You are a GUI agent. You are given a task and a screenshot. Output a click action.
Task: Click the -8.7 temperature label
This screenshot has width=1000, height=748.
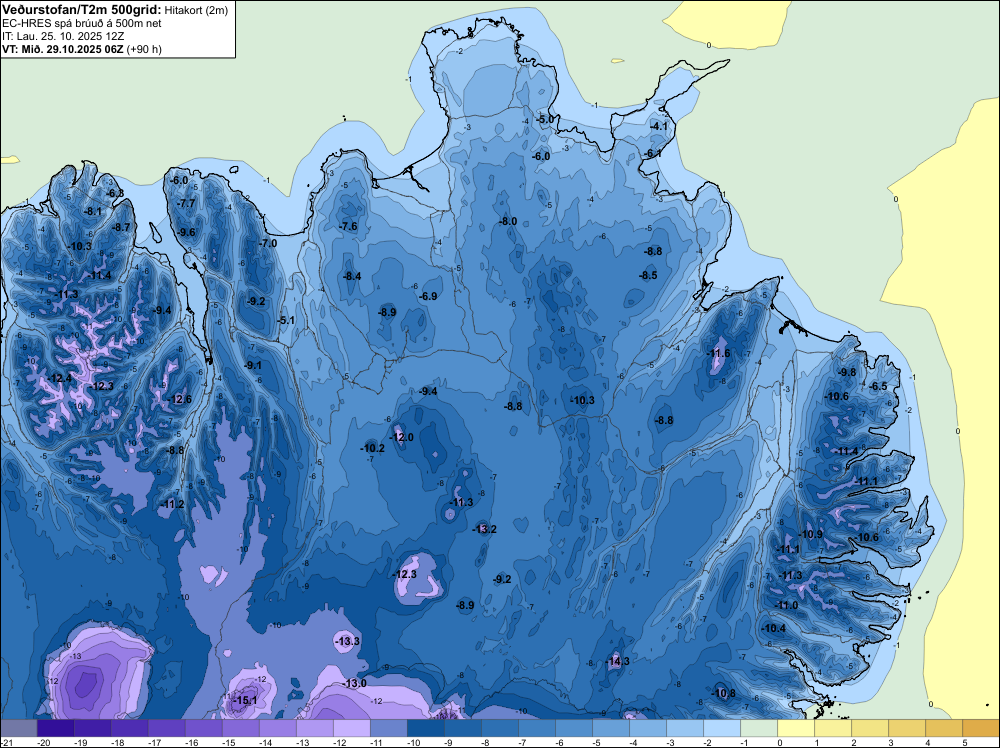[121, 227]
